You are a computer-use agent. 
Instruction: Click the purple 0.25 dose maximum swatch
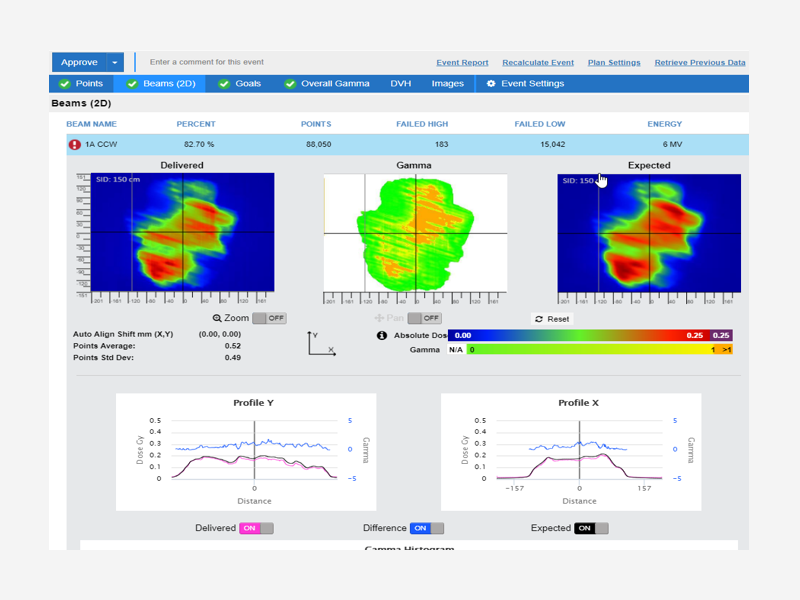(721, 335)
